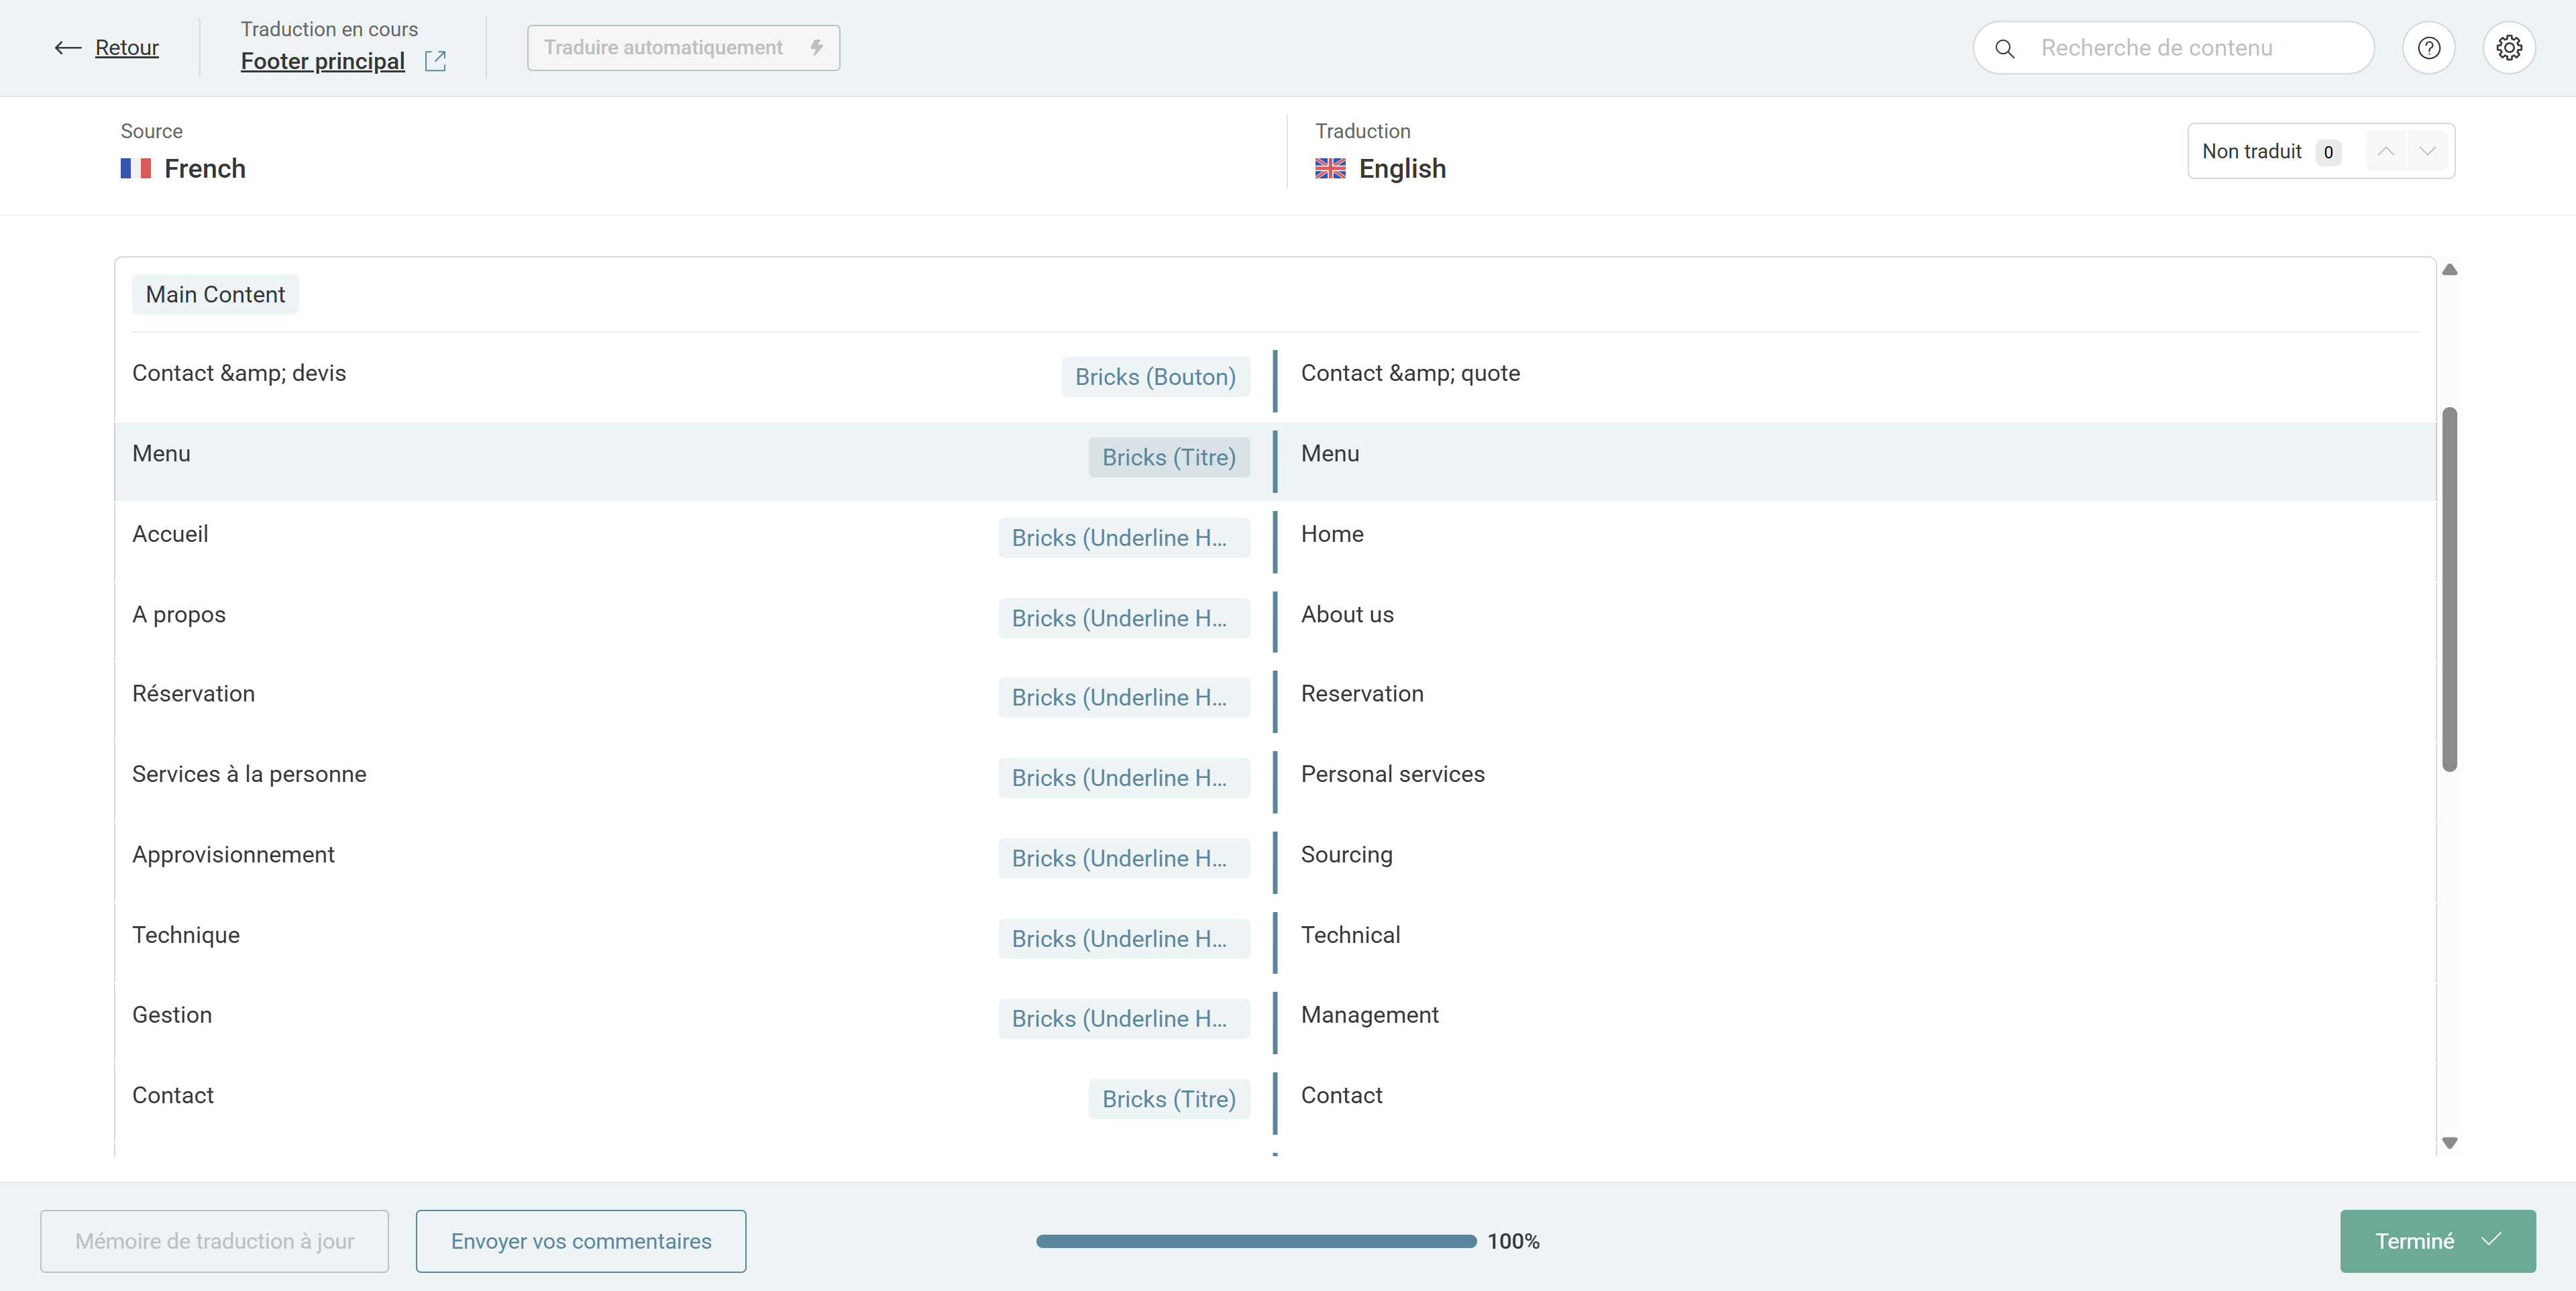This screenshot has height=1291, width=2576.
Task: Select source text 'Gestion'
Action: [x=172, y=1015]
